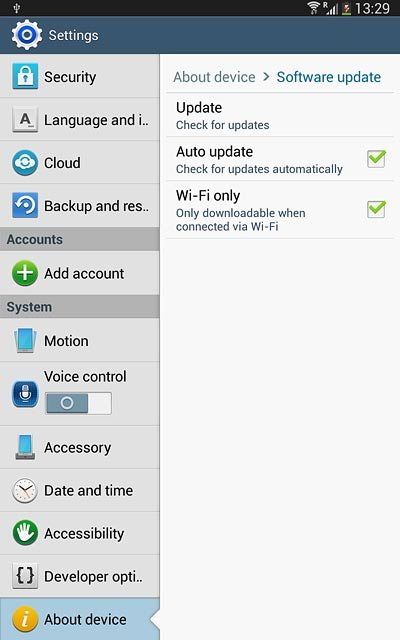Tap the Wi-Fi status bar icon
Image resolution: width=400 pixels, height=640 pixels.
[313, 8]
